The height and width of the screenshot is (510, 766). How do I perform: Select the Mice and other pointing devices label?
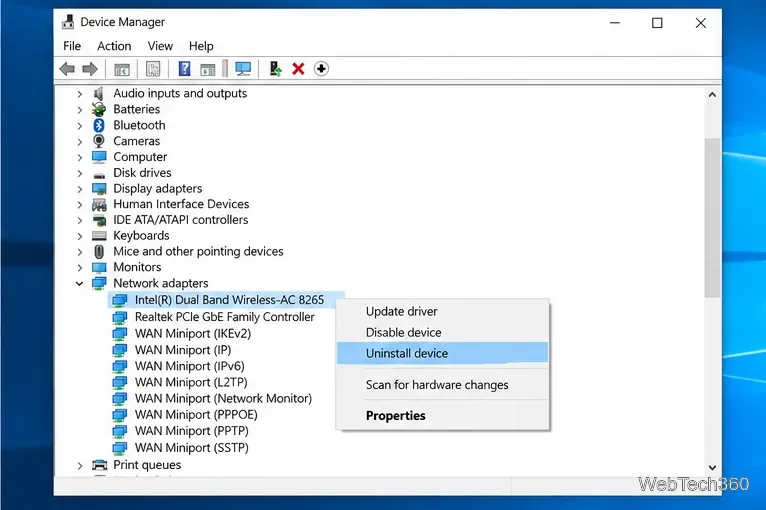pos(198,252)
